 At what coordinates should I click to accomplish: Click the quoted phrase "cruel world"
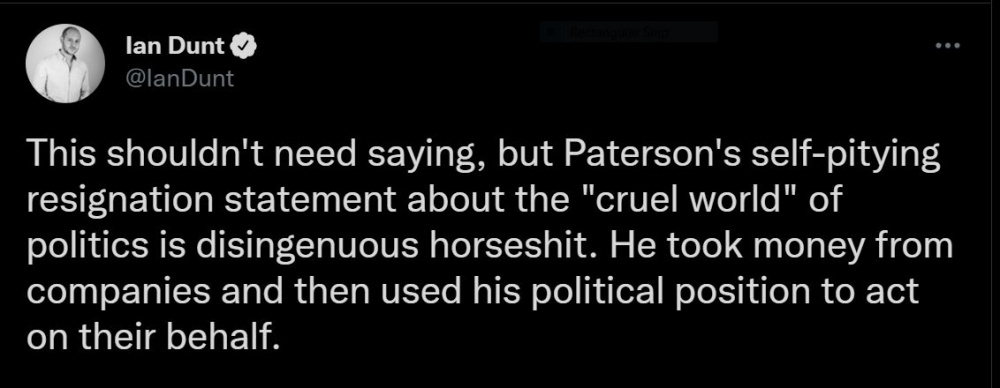point(689,201)
